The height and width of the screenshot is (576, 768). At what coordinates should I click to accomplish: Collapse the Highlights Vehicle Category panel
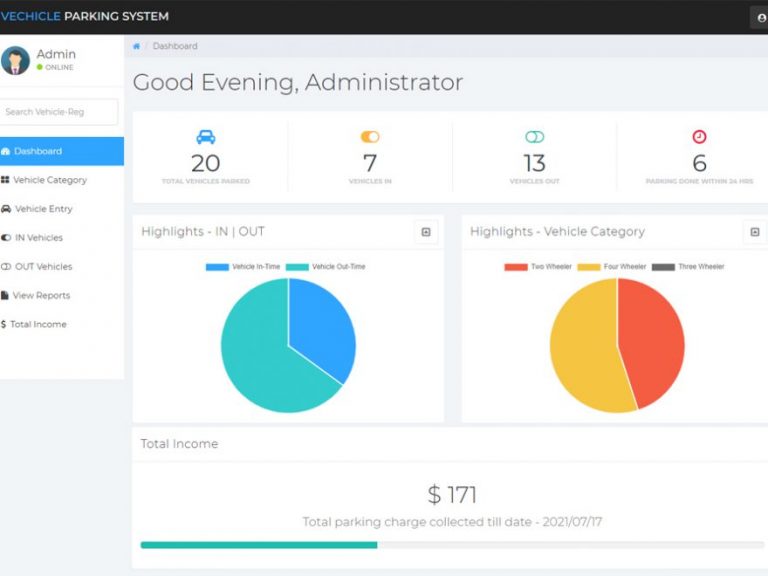(x=755, y=232)
